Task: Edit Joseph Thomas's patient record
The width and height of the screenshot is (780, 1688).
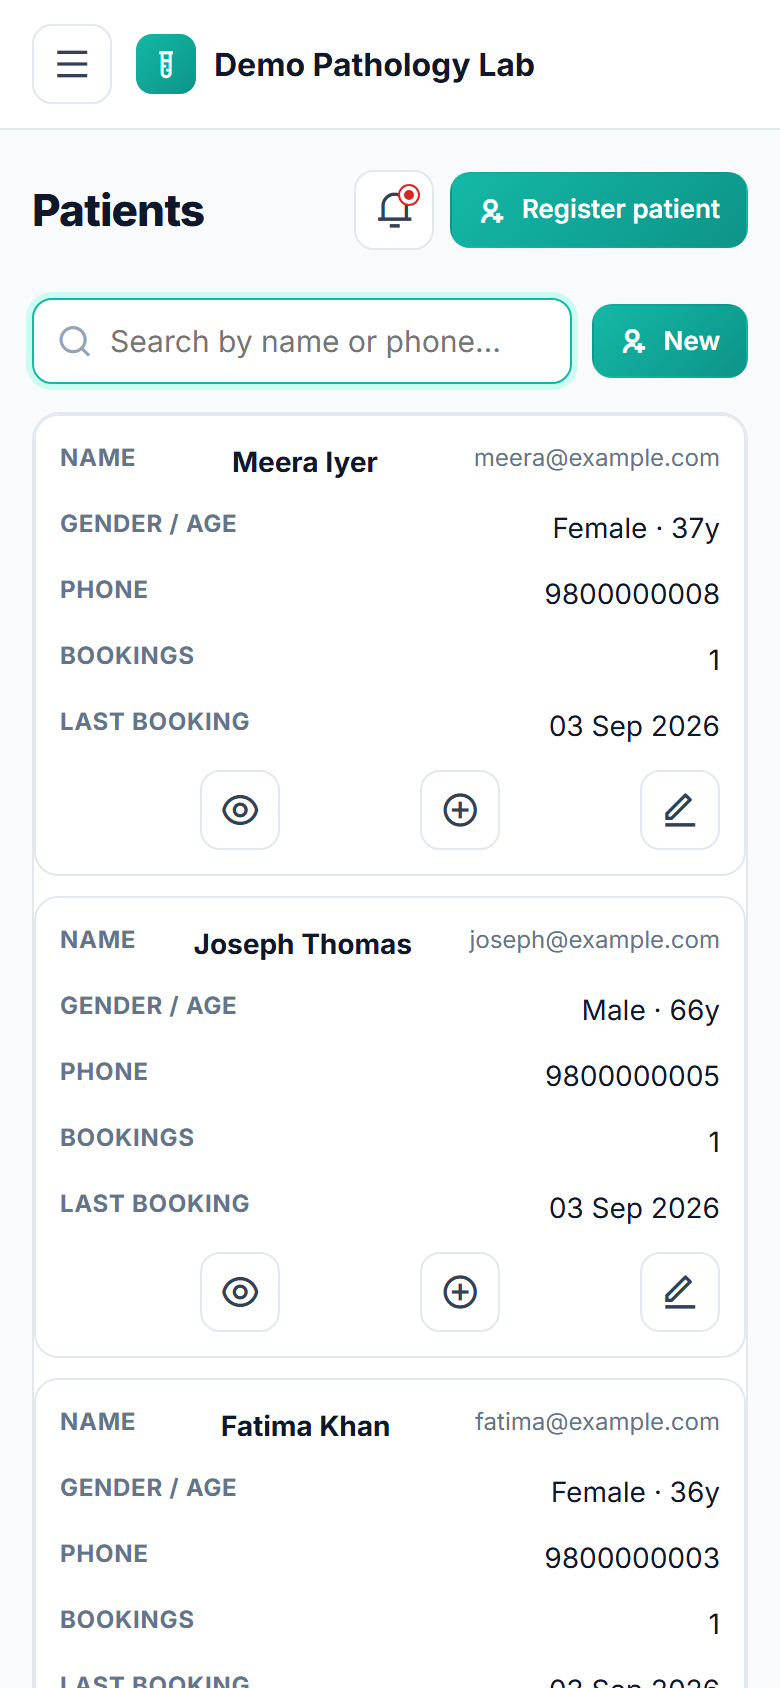Action: [x=680, y=1292]
